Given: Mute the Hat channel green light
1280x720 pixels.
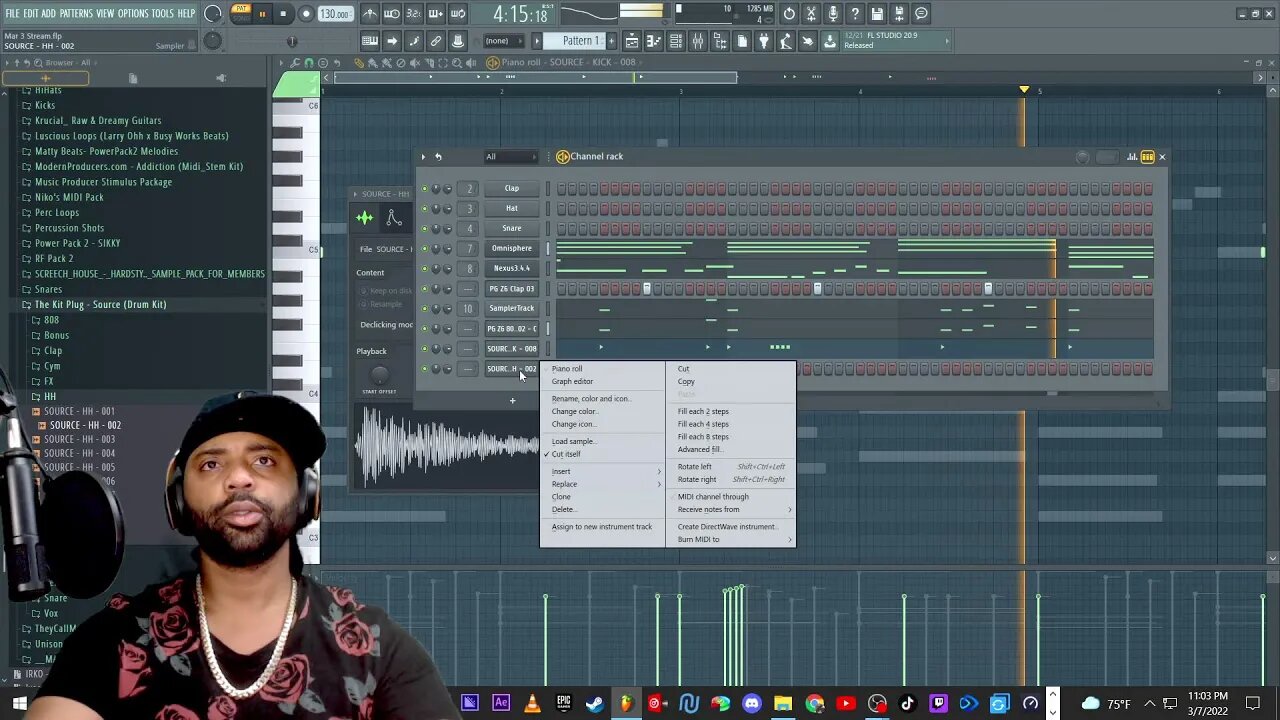Looking at the screenshot, I should pyautogui.click(x=424, y=208).
